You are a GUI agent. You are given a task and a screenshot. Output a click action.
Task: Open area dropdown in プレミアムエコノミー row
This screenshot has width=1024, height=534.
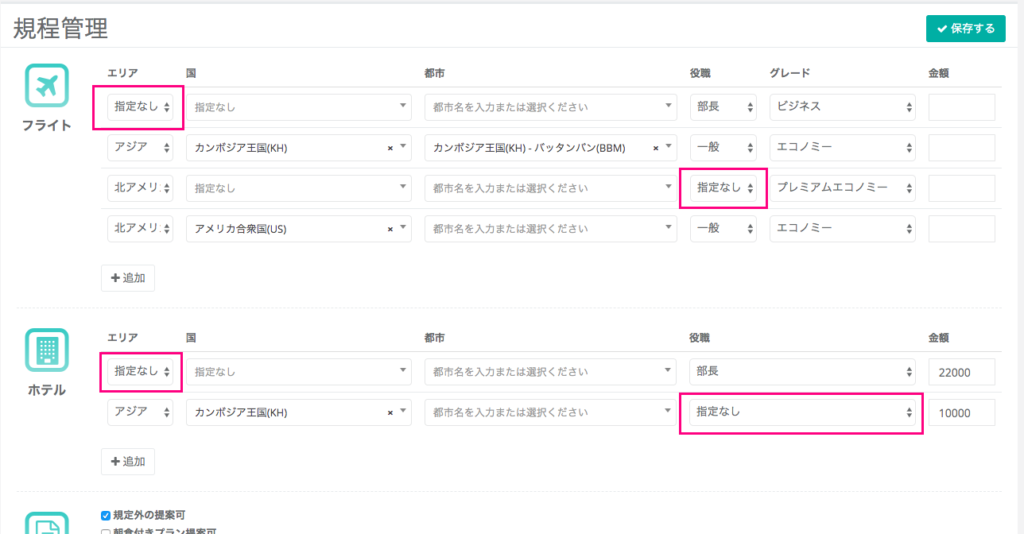point(140,188)
